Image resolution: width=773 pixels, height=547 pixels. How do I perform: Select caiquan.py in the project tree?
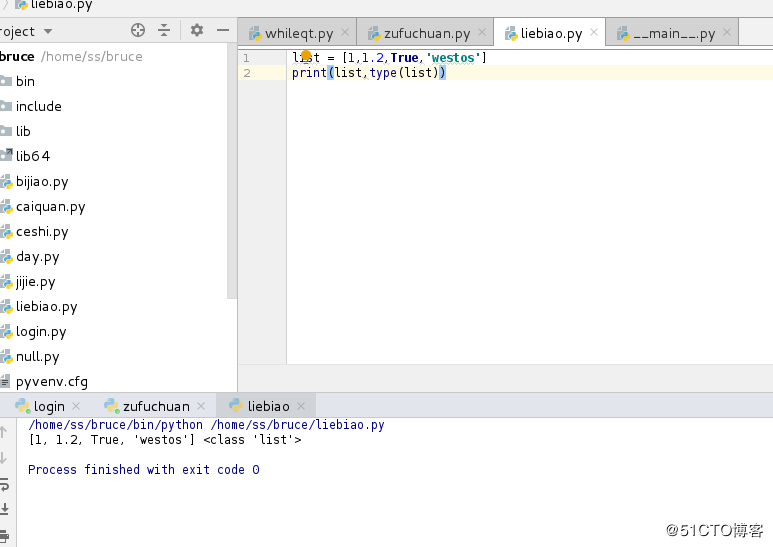[50, 206]
